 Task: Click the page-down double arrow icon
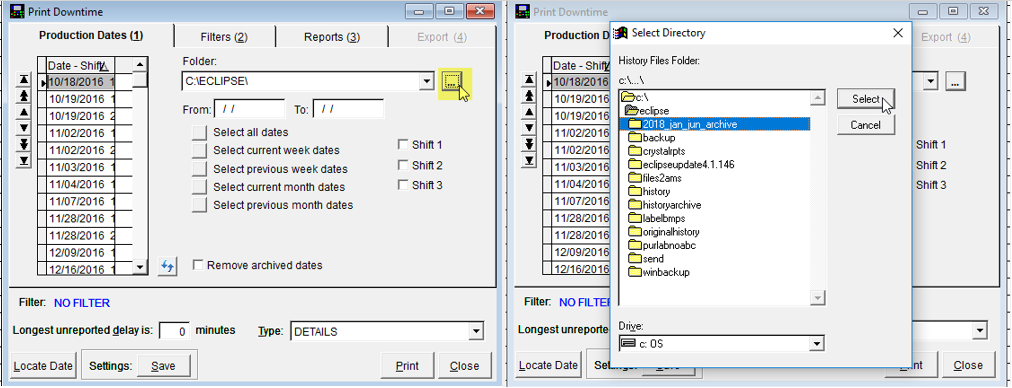pyautogui.click(x=24, y=144)
